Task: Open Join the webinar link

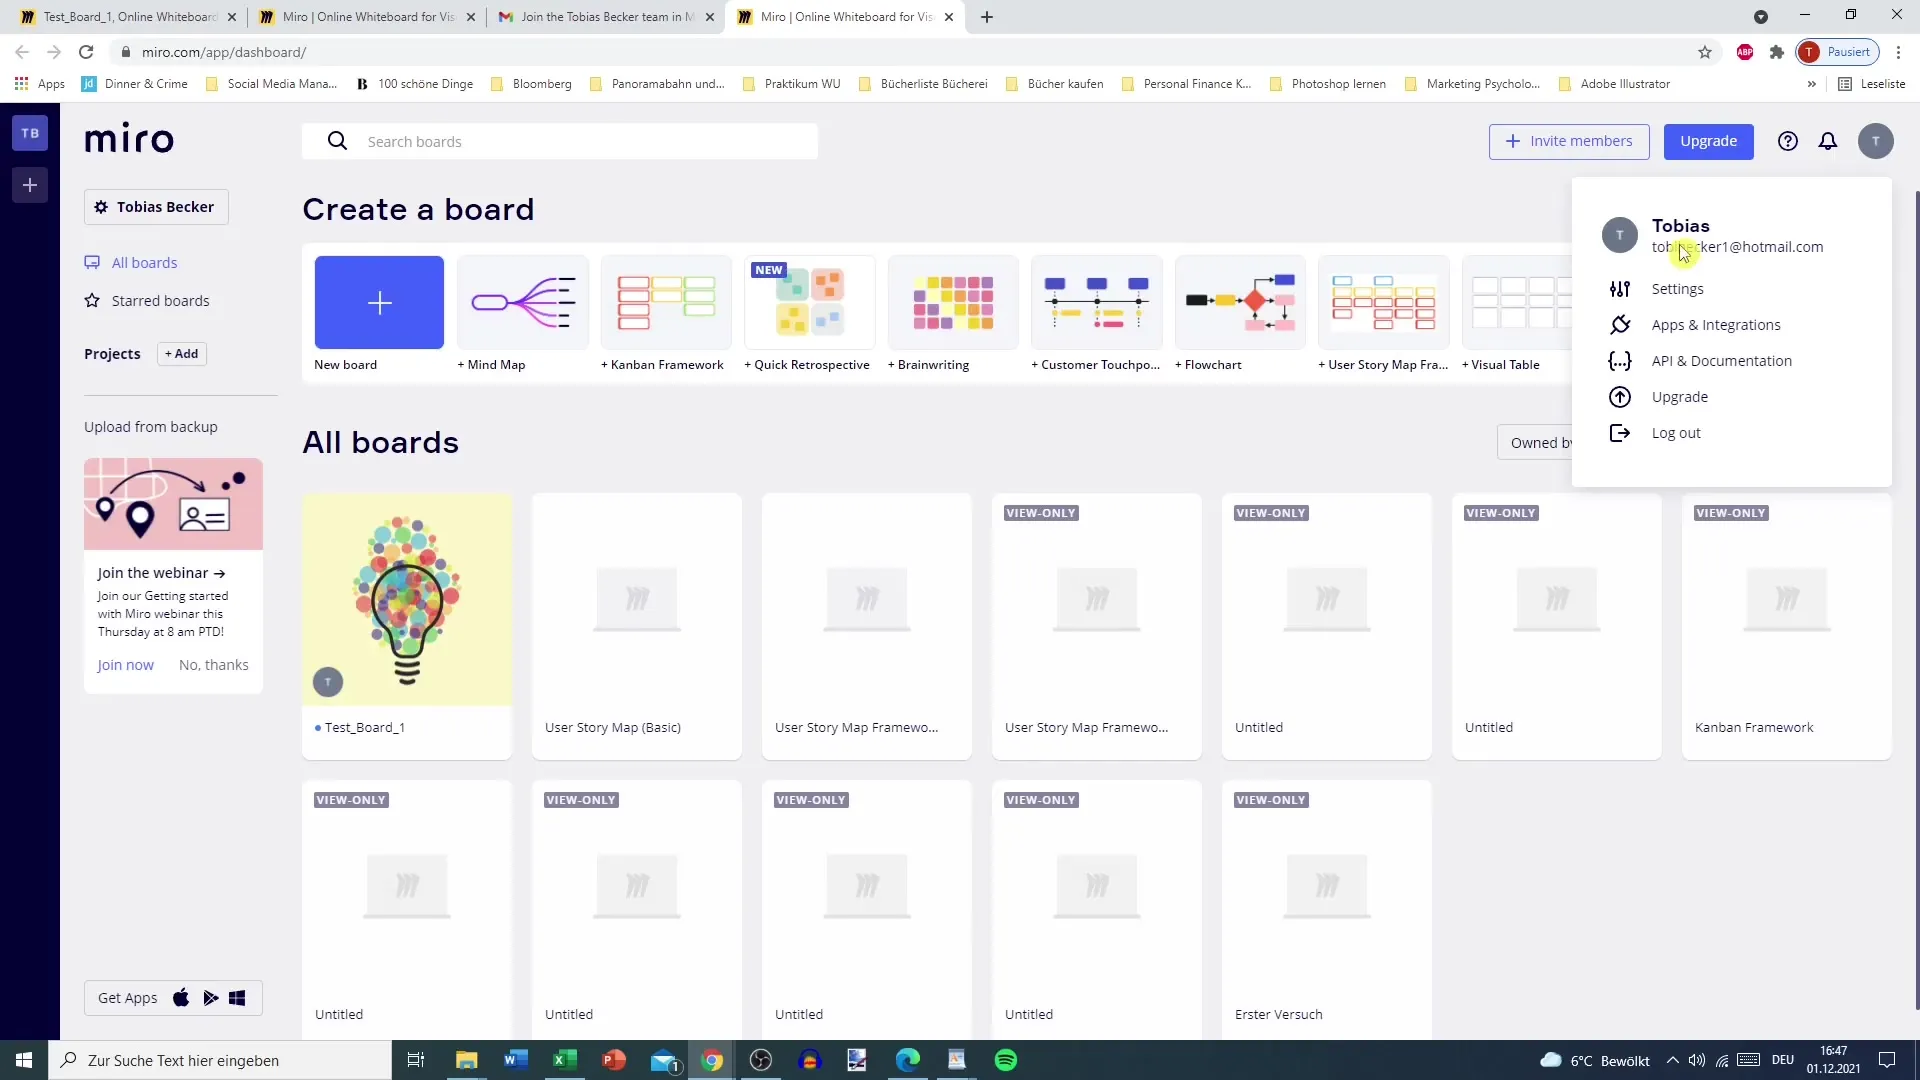Action: pyautogui.click(x=161, y=573)
